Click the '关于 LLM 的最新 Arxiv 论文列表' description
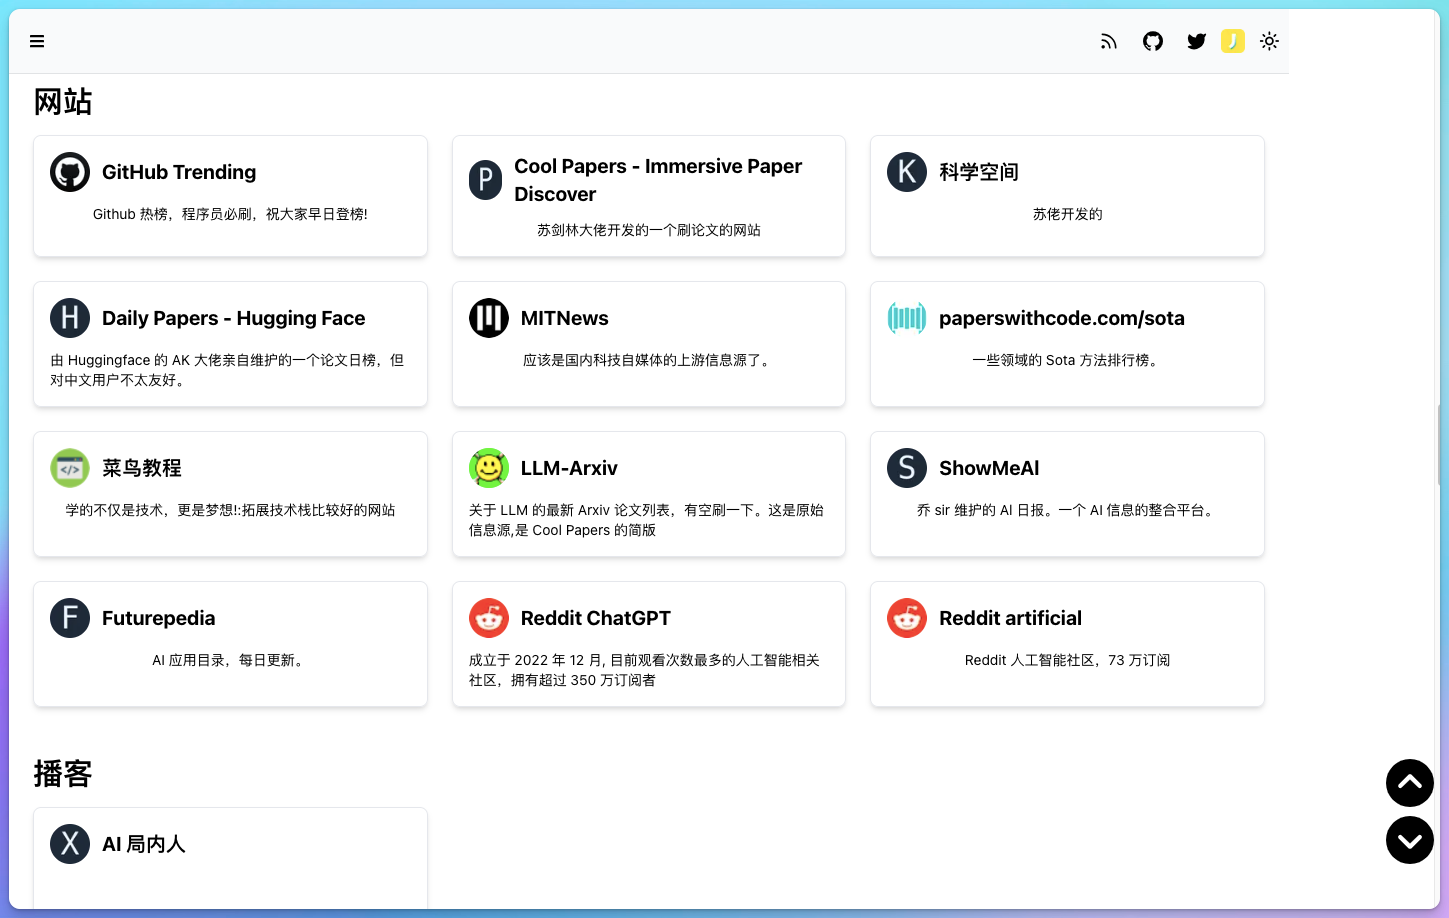1449x918 pixels. [x=647, y=520]
